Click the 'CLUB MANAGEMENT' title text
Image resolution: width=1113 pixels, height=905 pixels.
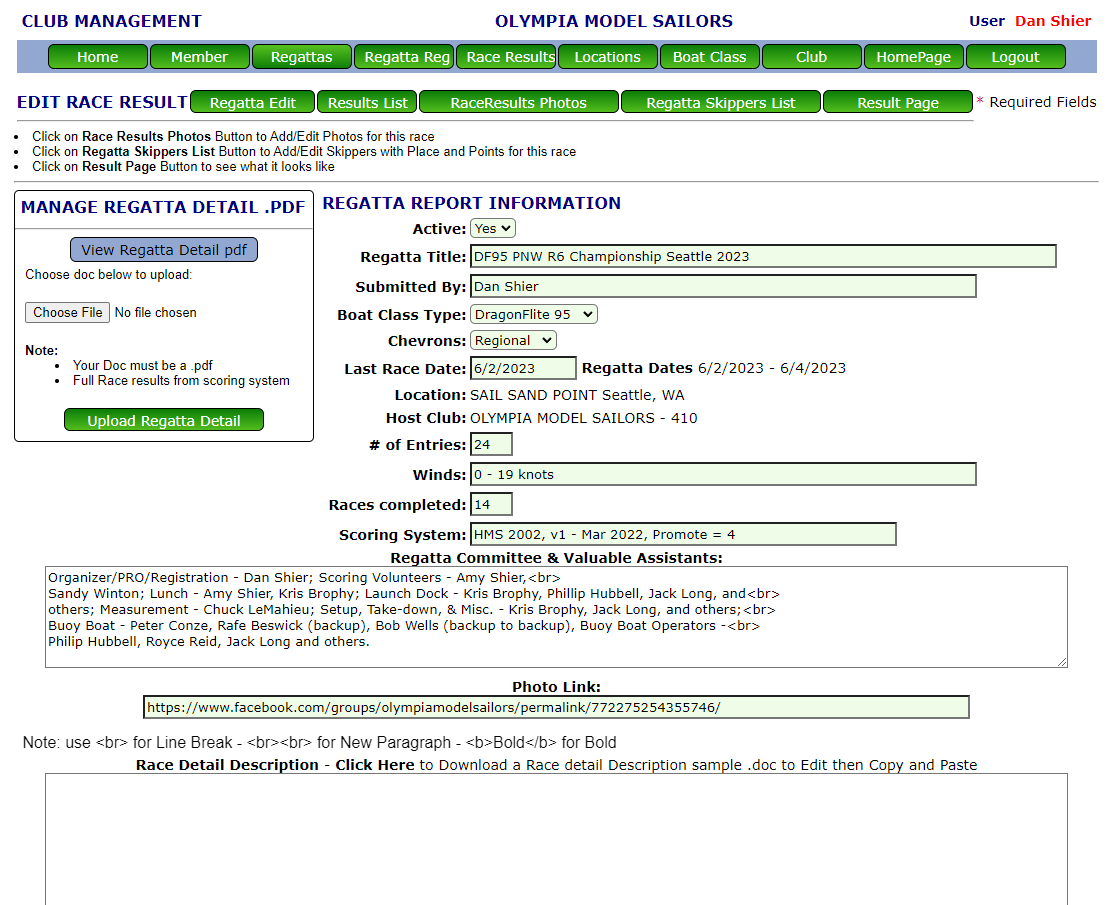coord(111,21)
